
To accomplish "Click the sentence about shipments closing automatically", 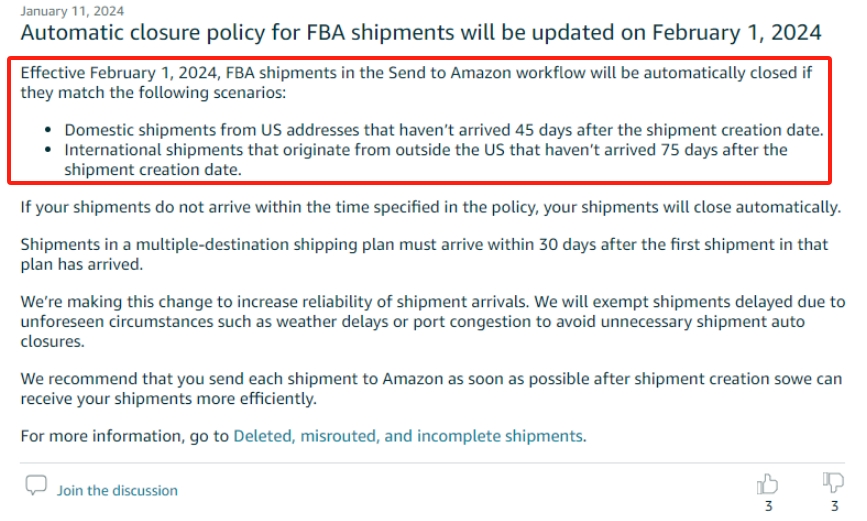I will click(x=431, y=207).
